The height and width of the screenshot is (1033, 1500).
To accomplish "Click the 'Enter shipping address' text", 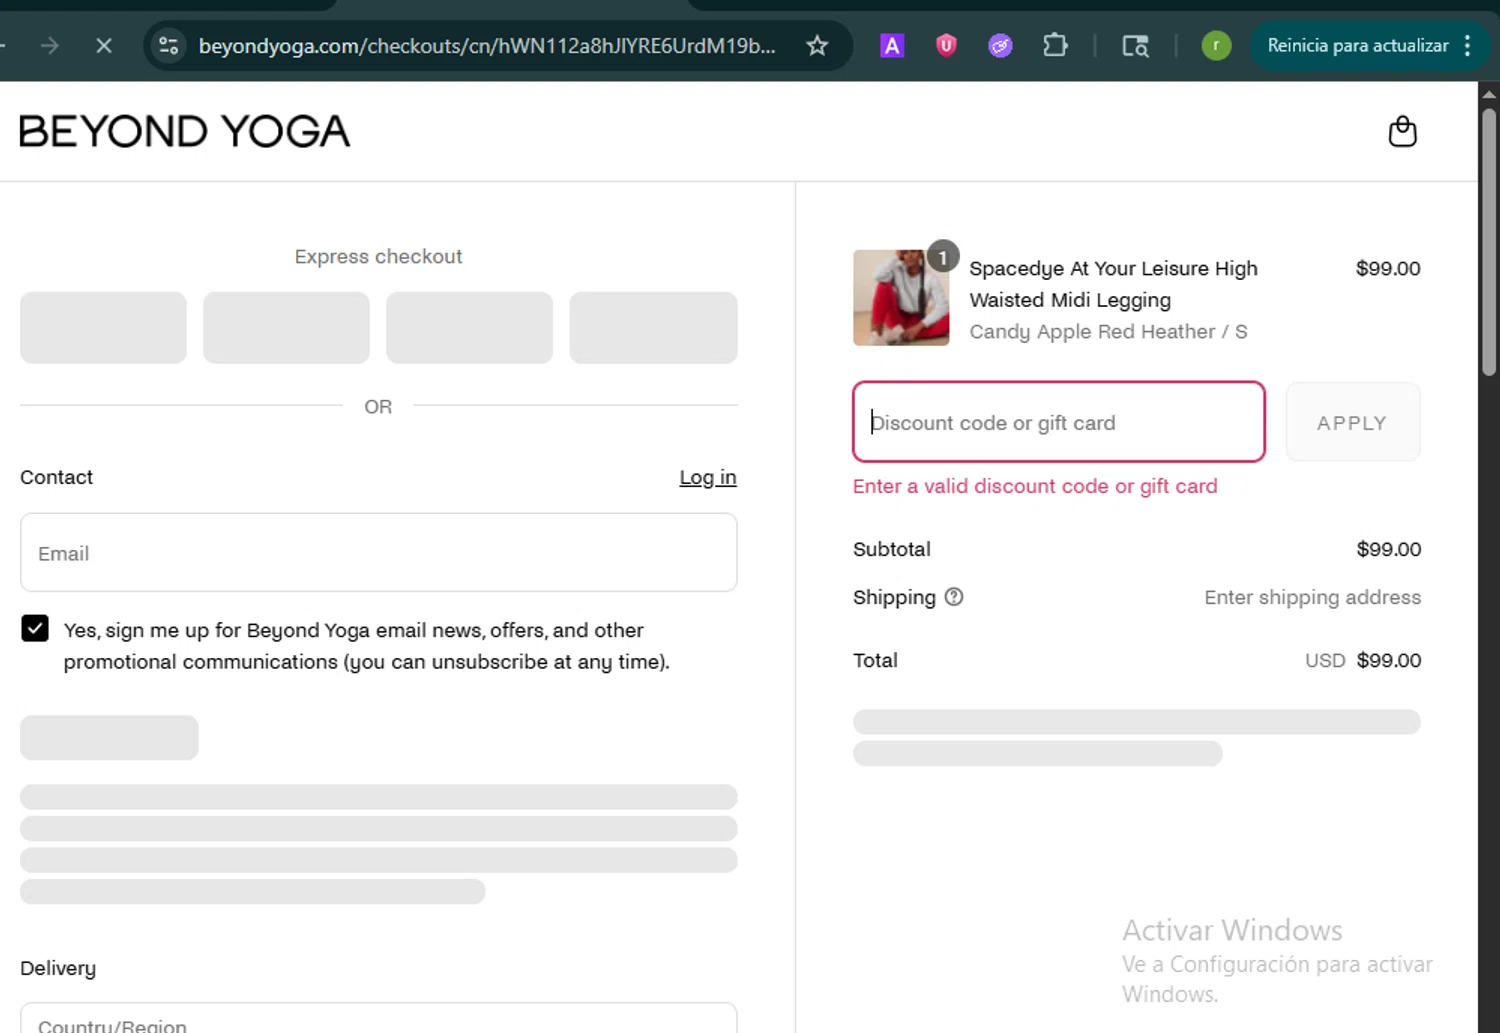I will pyautogui.click(x=1312, y=597).
